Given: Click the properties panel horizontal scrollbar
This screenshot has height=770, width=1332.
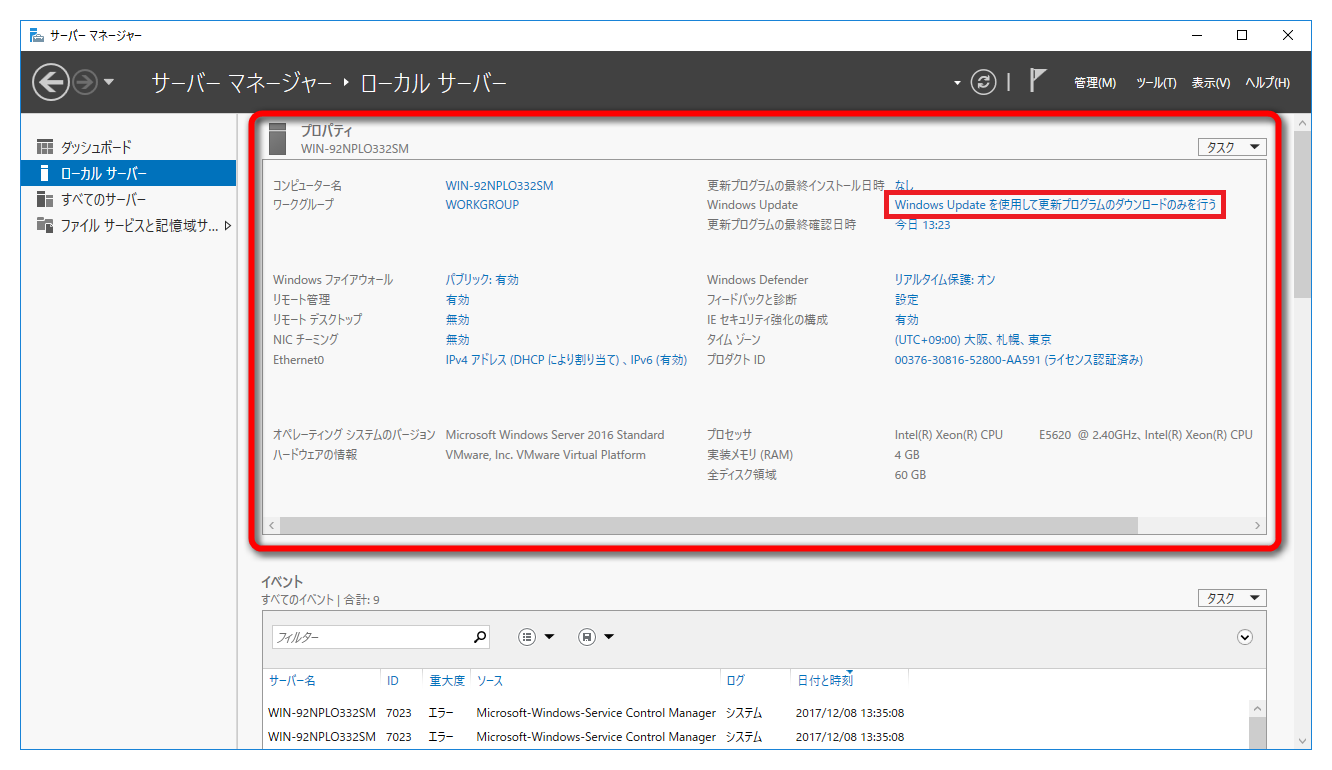Looking at the screenshot, I should click(708, 525).
